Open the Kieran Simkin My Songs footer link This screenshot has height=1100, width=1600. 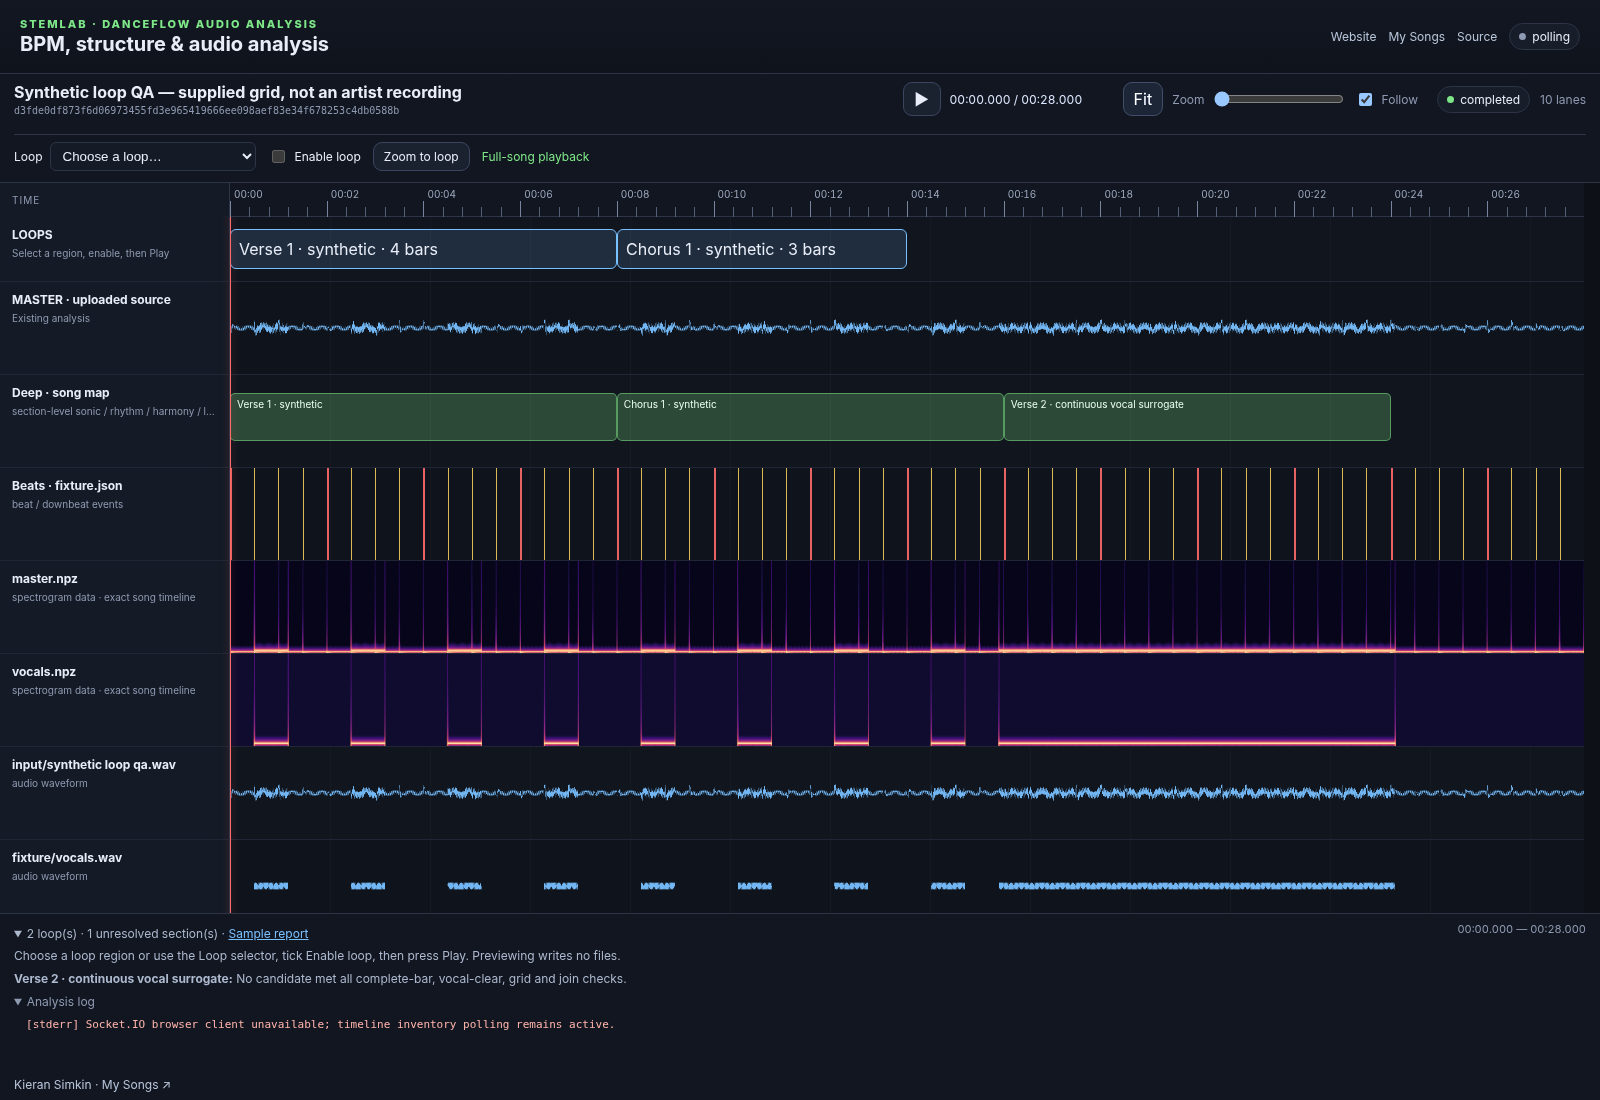coord(92,1085)
